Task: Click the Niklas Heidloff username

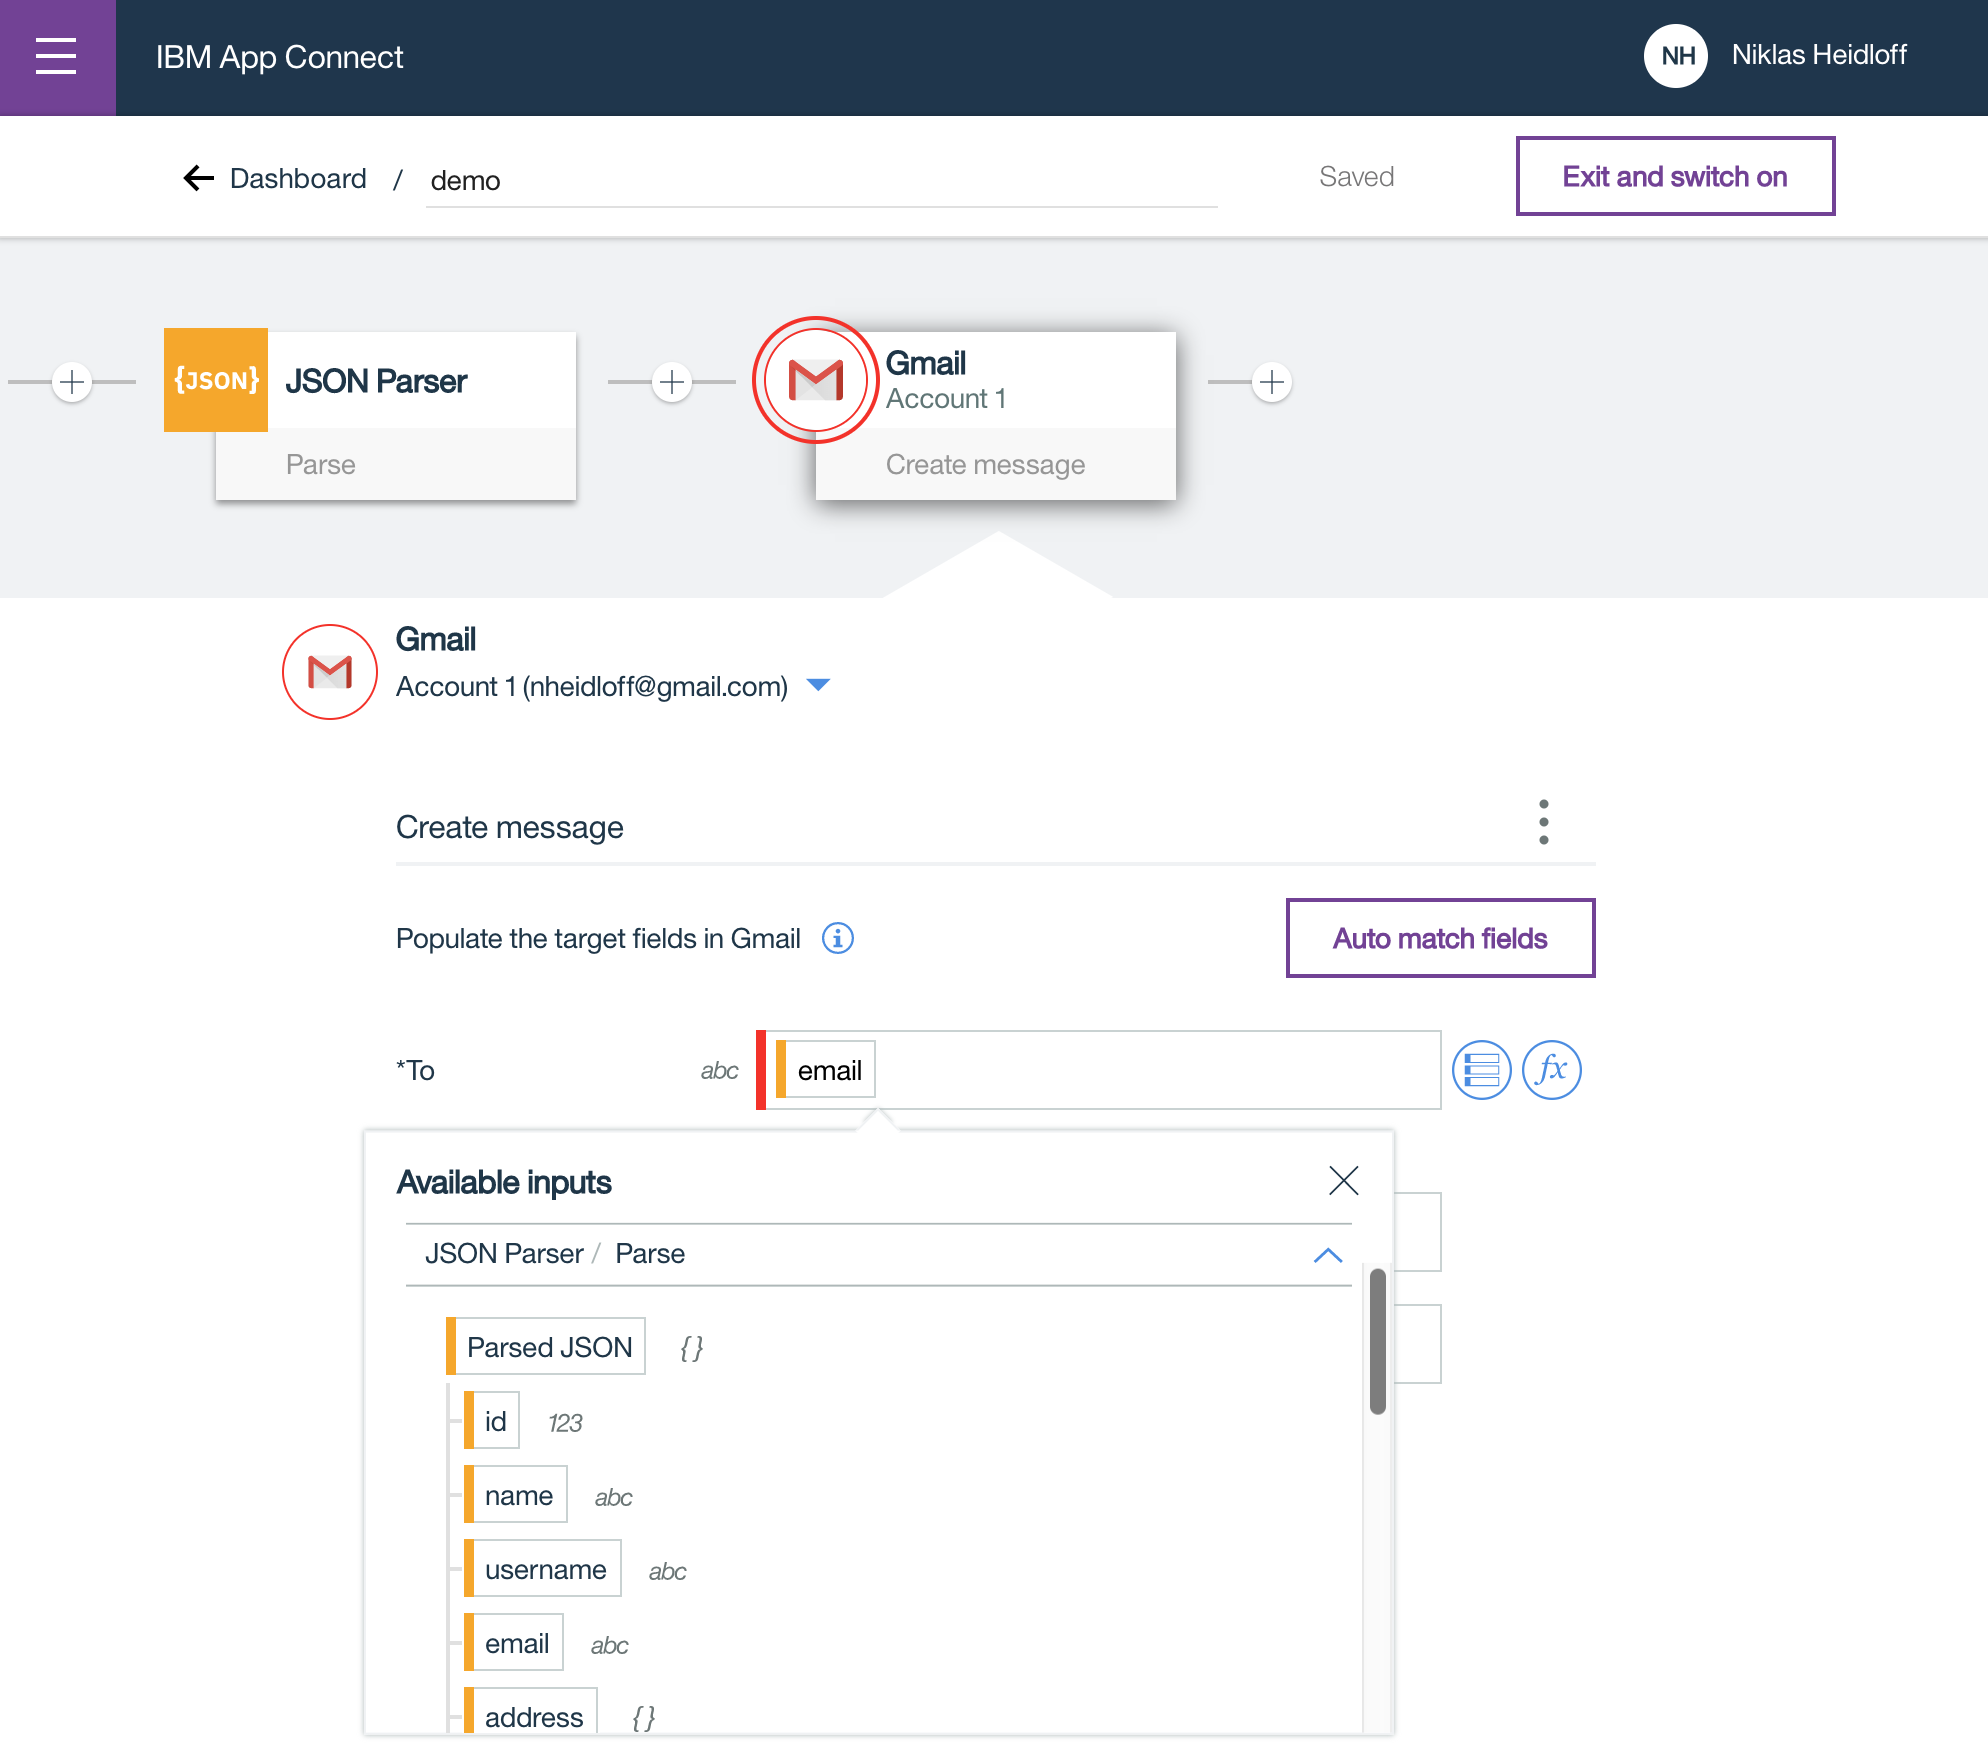Action: (x=1819, y=55)
